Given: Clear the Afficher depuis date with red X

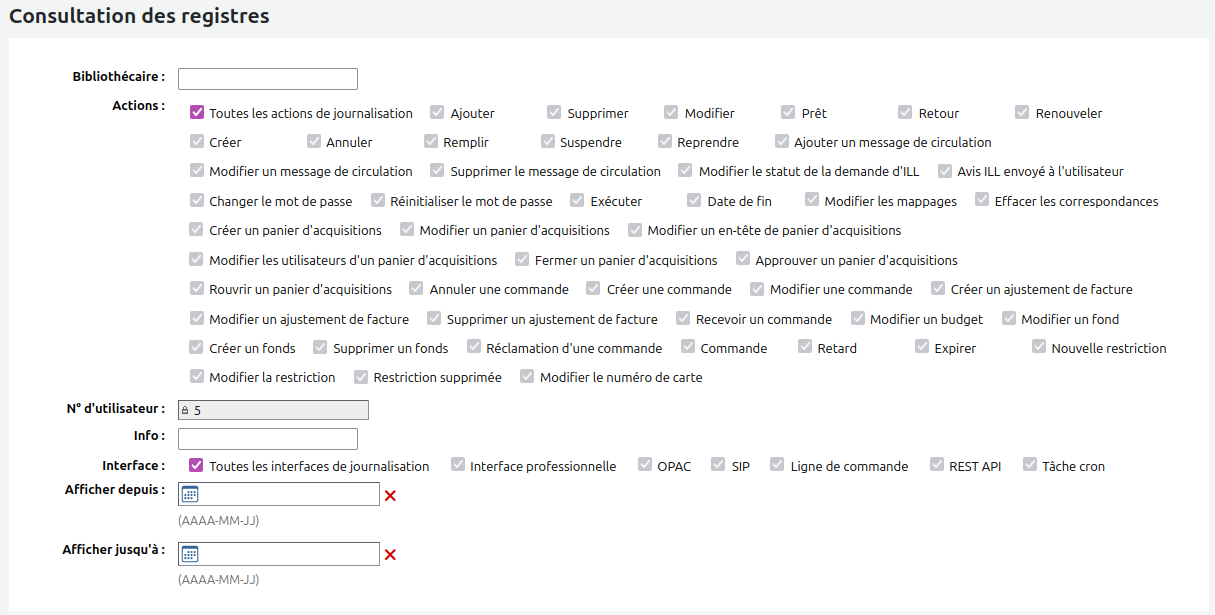Looking at the screenshot, I should pos(390,495).
